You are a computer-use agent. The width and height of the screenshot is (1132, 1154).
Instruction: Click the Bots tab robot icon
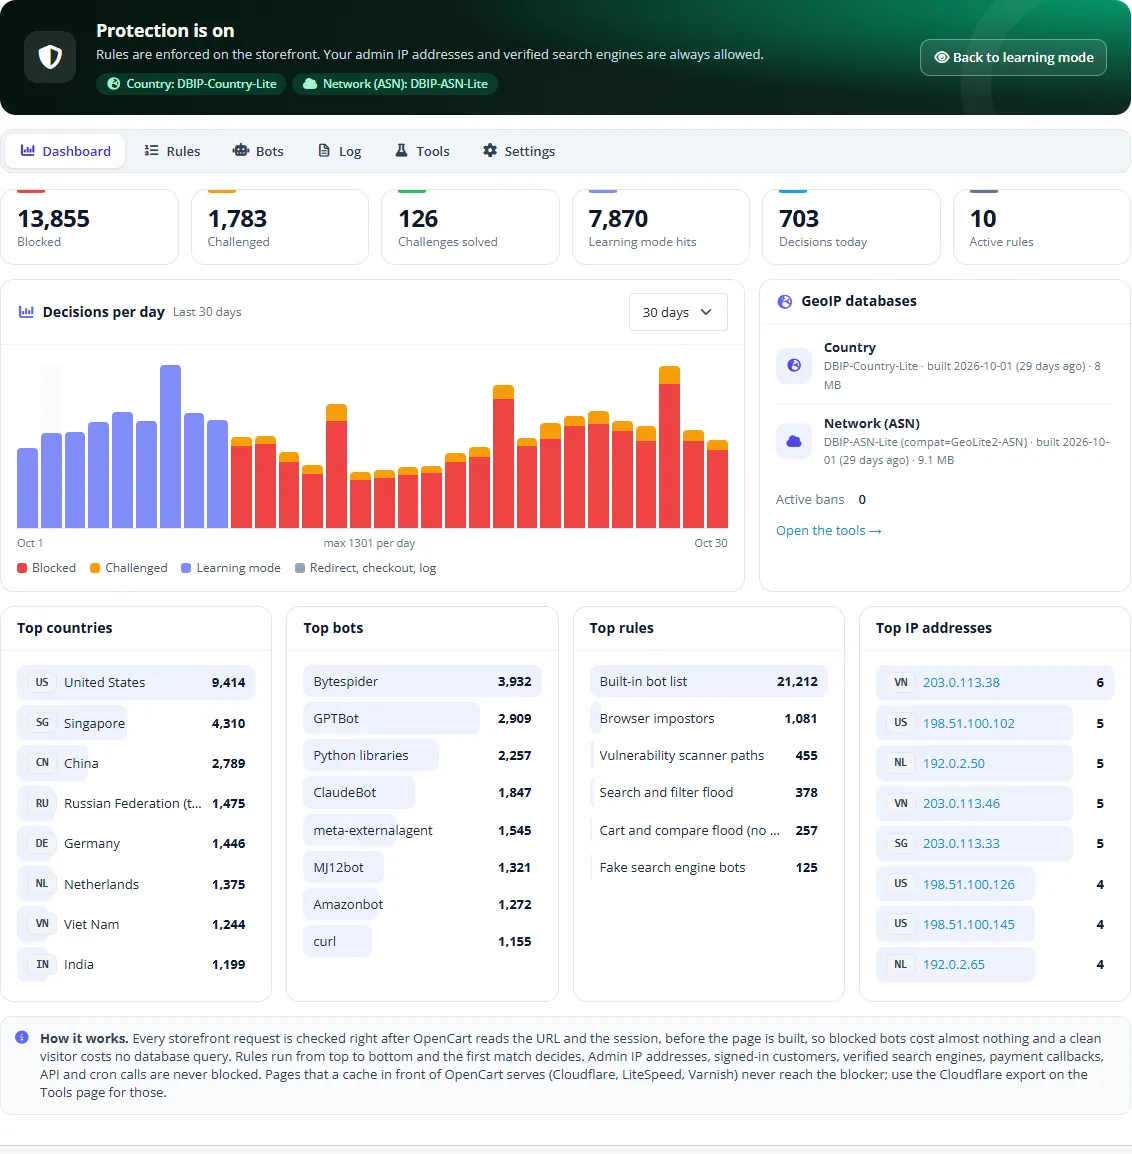click(x=241, y=151)
